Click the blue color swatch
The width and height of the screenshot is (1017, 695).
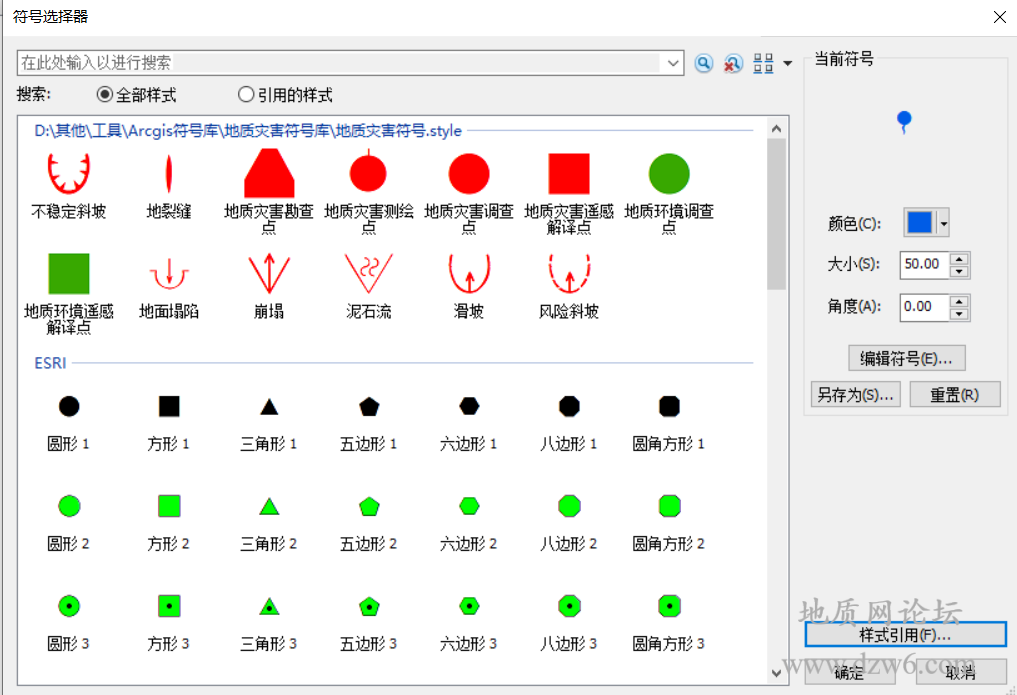(x=919, y=223)
